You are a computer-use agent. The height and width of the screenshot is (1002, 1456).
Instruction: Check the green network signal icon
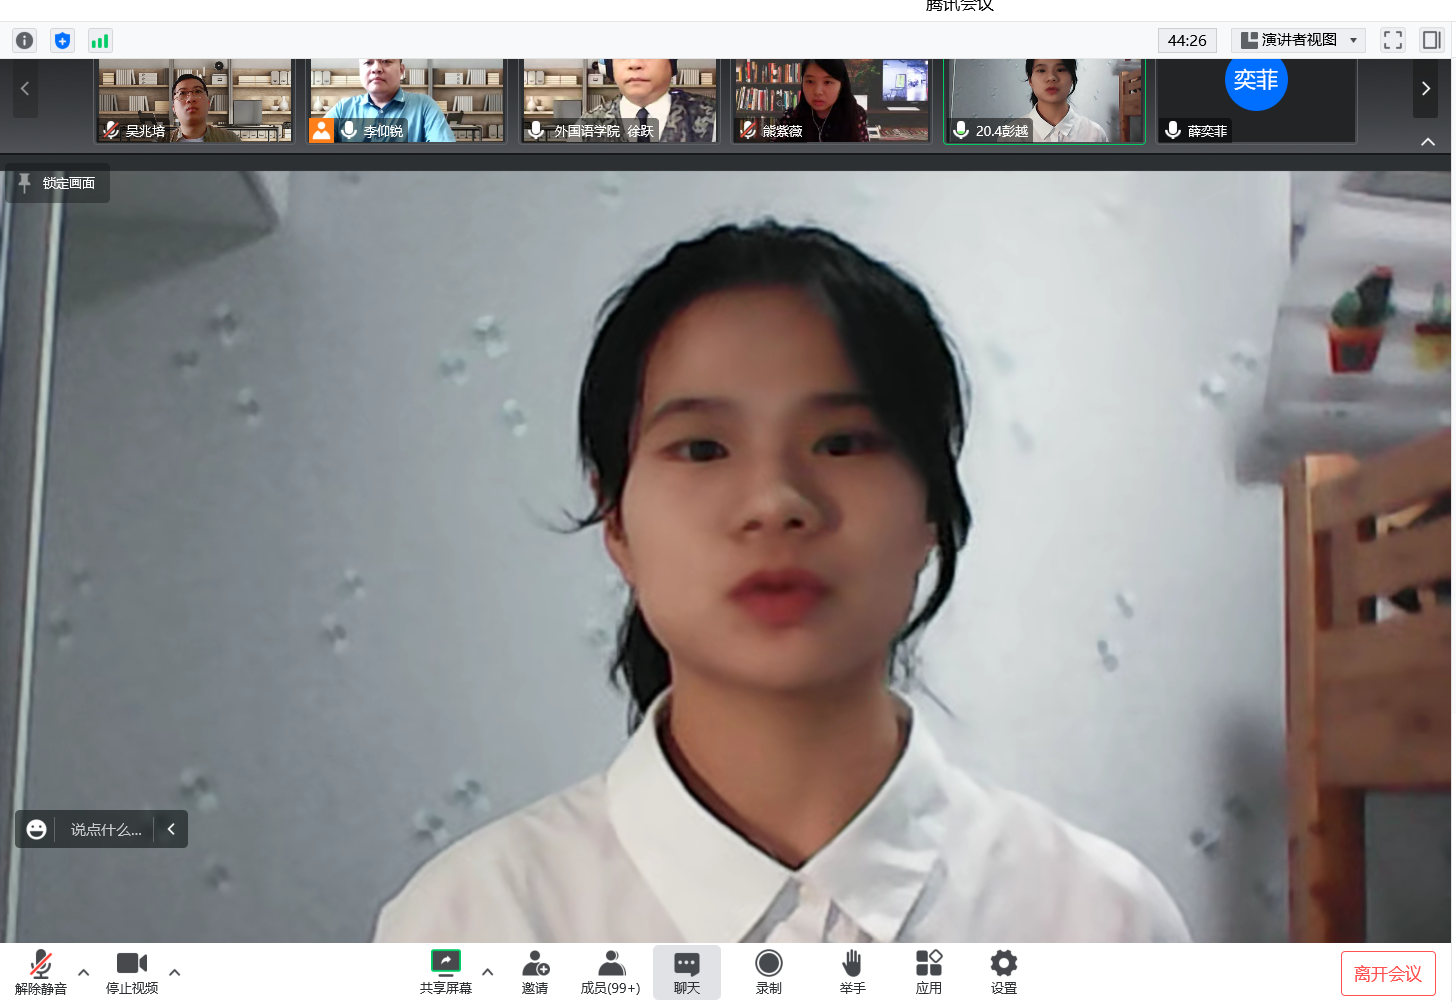tap(100, 40)
